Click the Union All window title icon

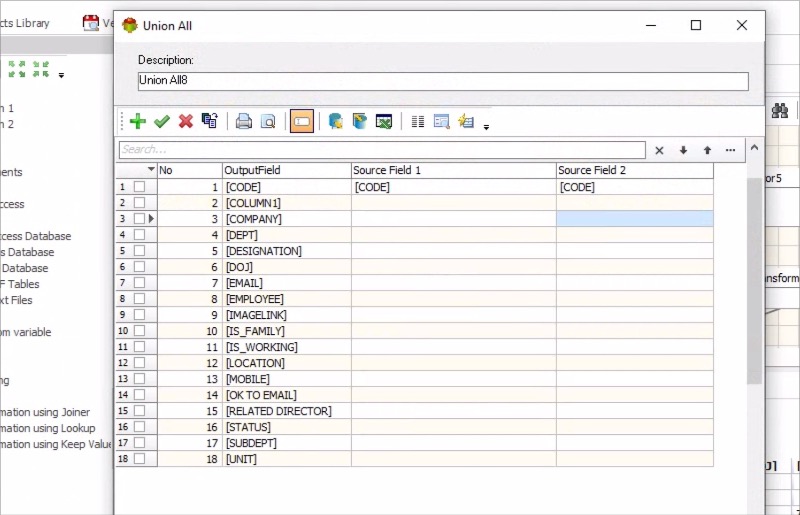pyautogui.click(x=130, y=25)
